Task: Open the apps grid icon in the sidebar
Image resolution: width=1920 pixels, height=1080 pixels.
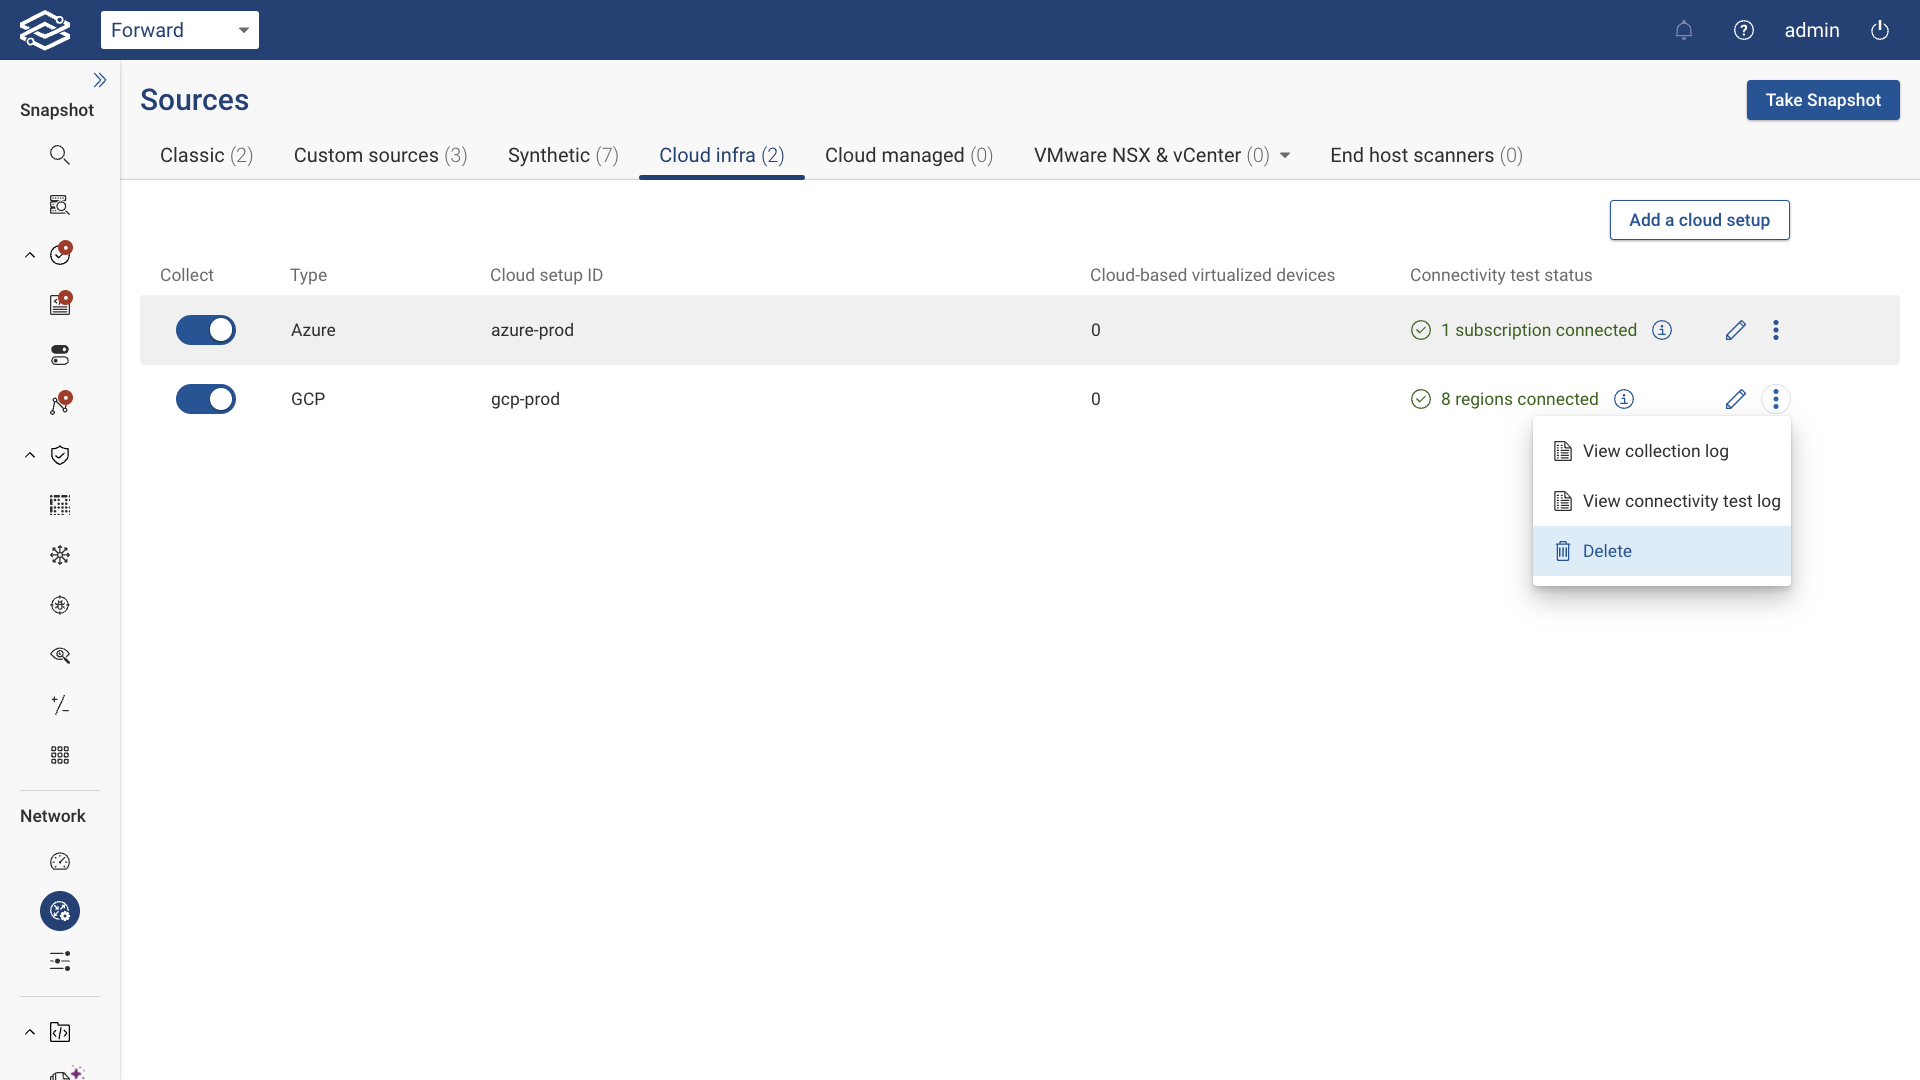Action: (x=60, y=755)
